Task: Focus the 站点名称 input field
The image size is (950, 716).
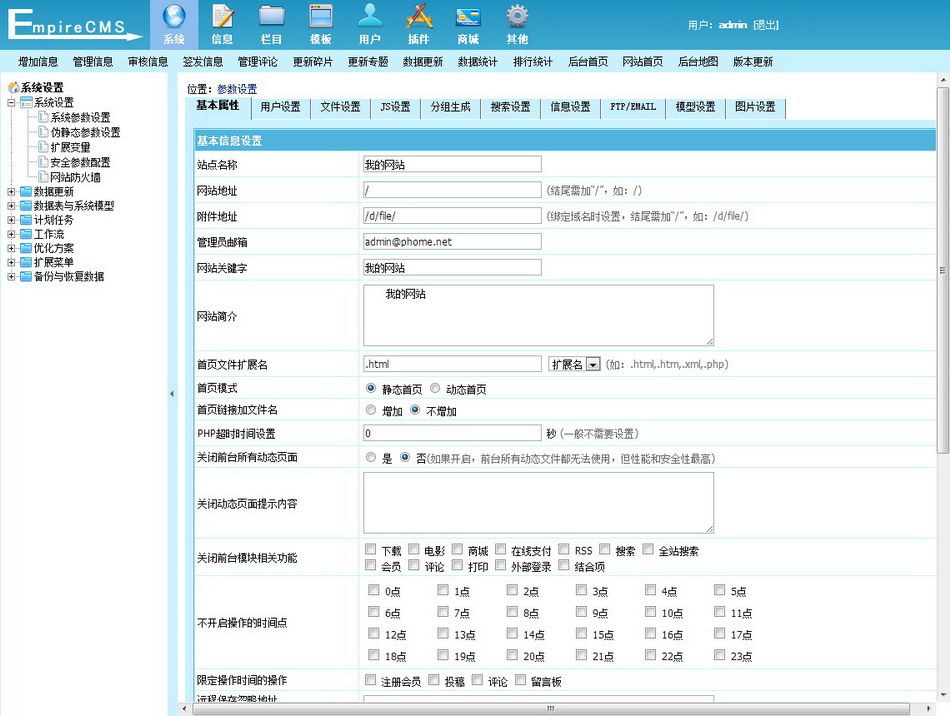Action: coord(452,164)
